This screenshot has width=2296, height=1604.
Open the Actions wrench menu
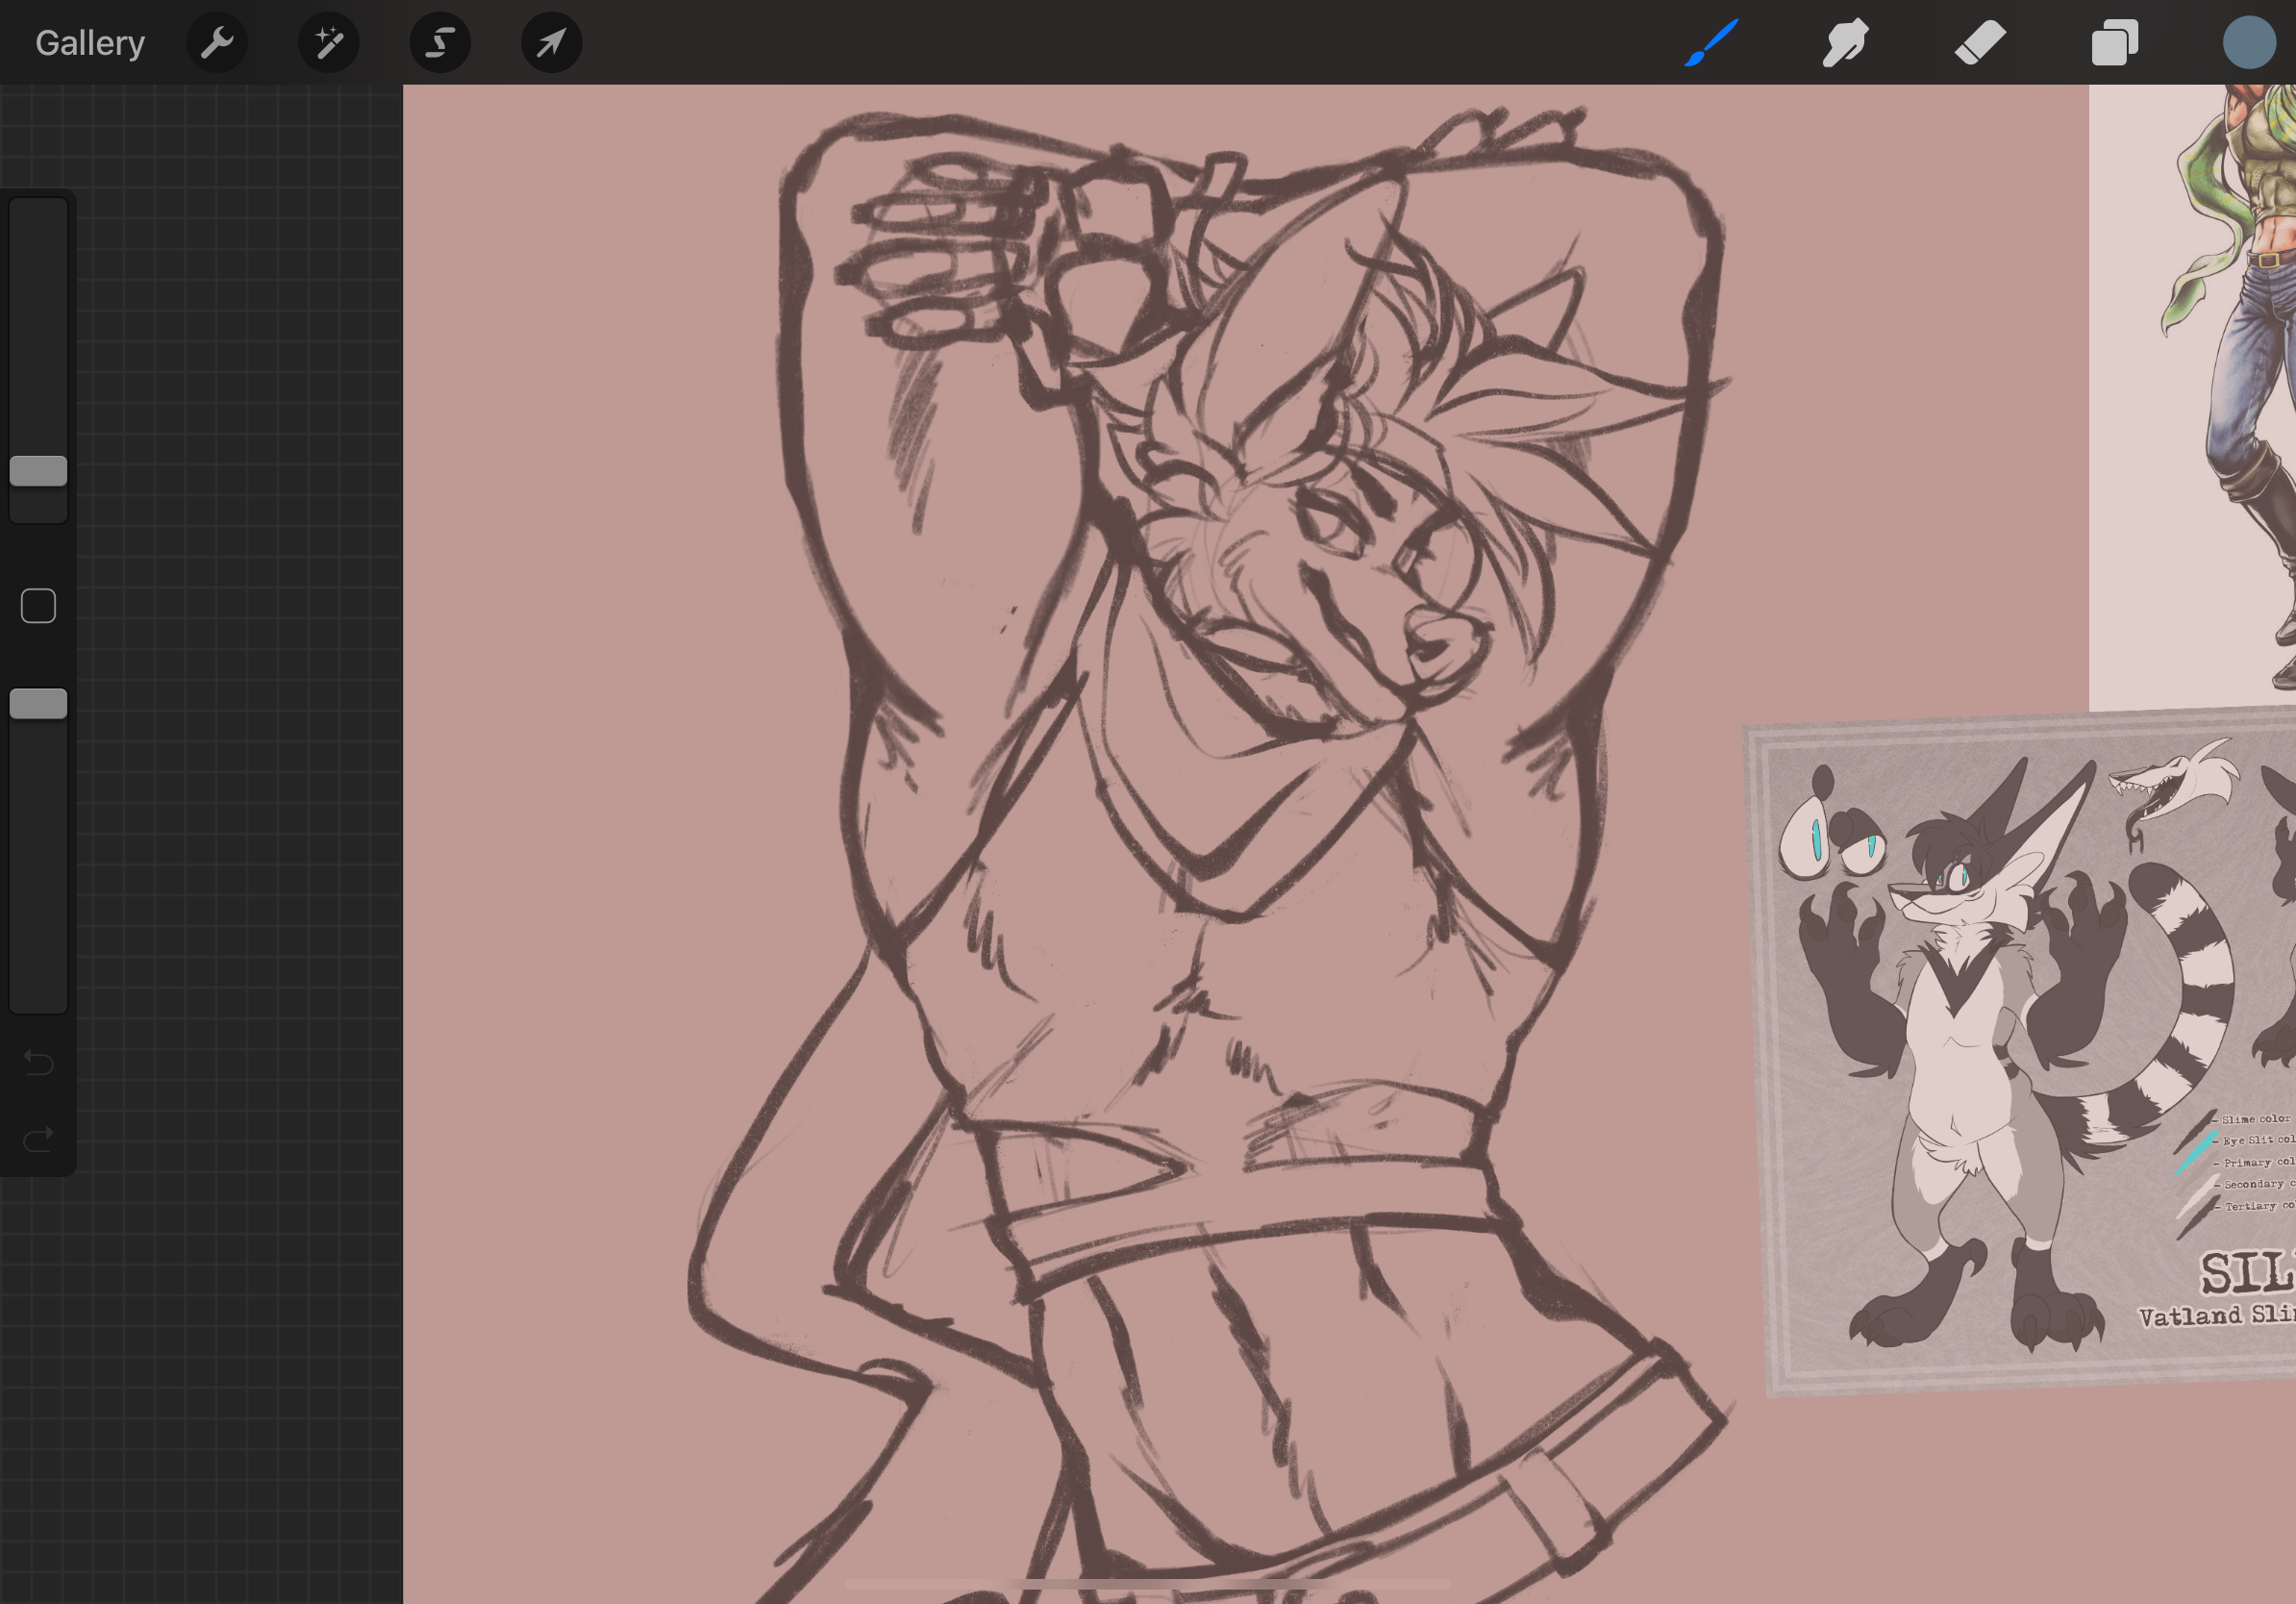tap(217, 43)
